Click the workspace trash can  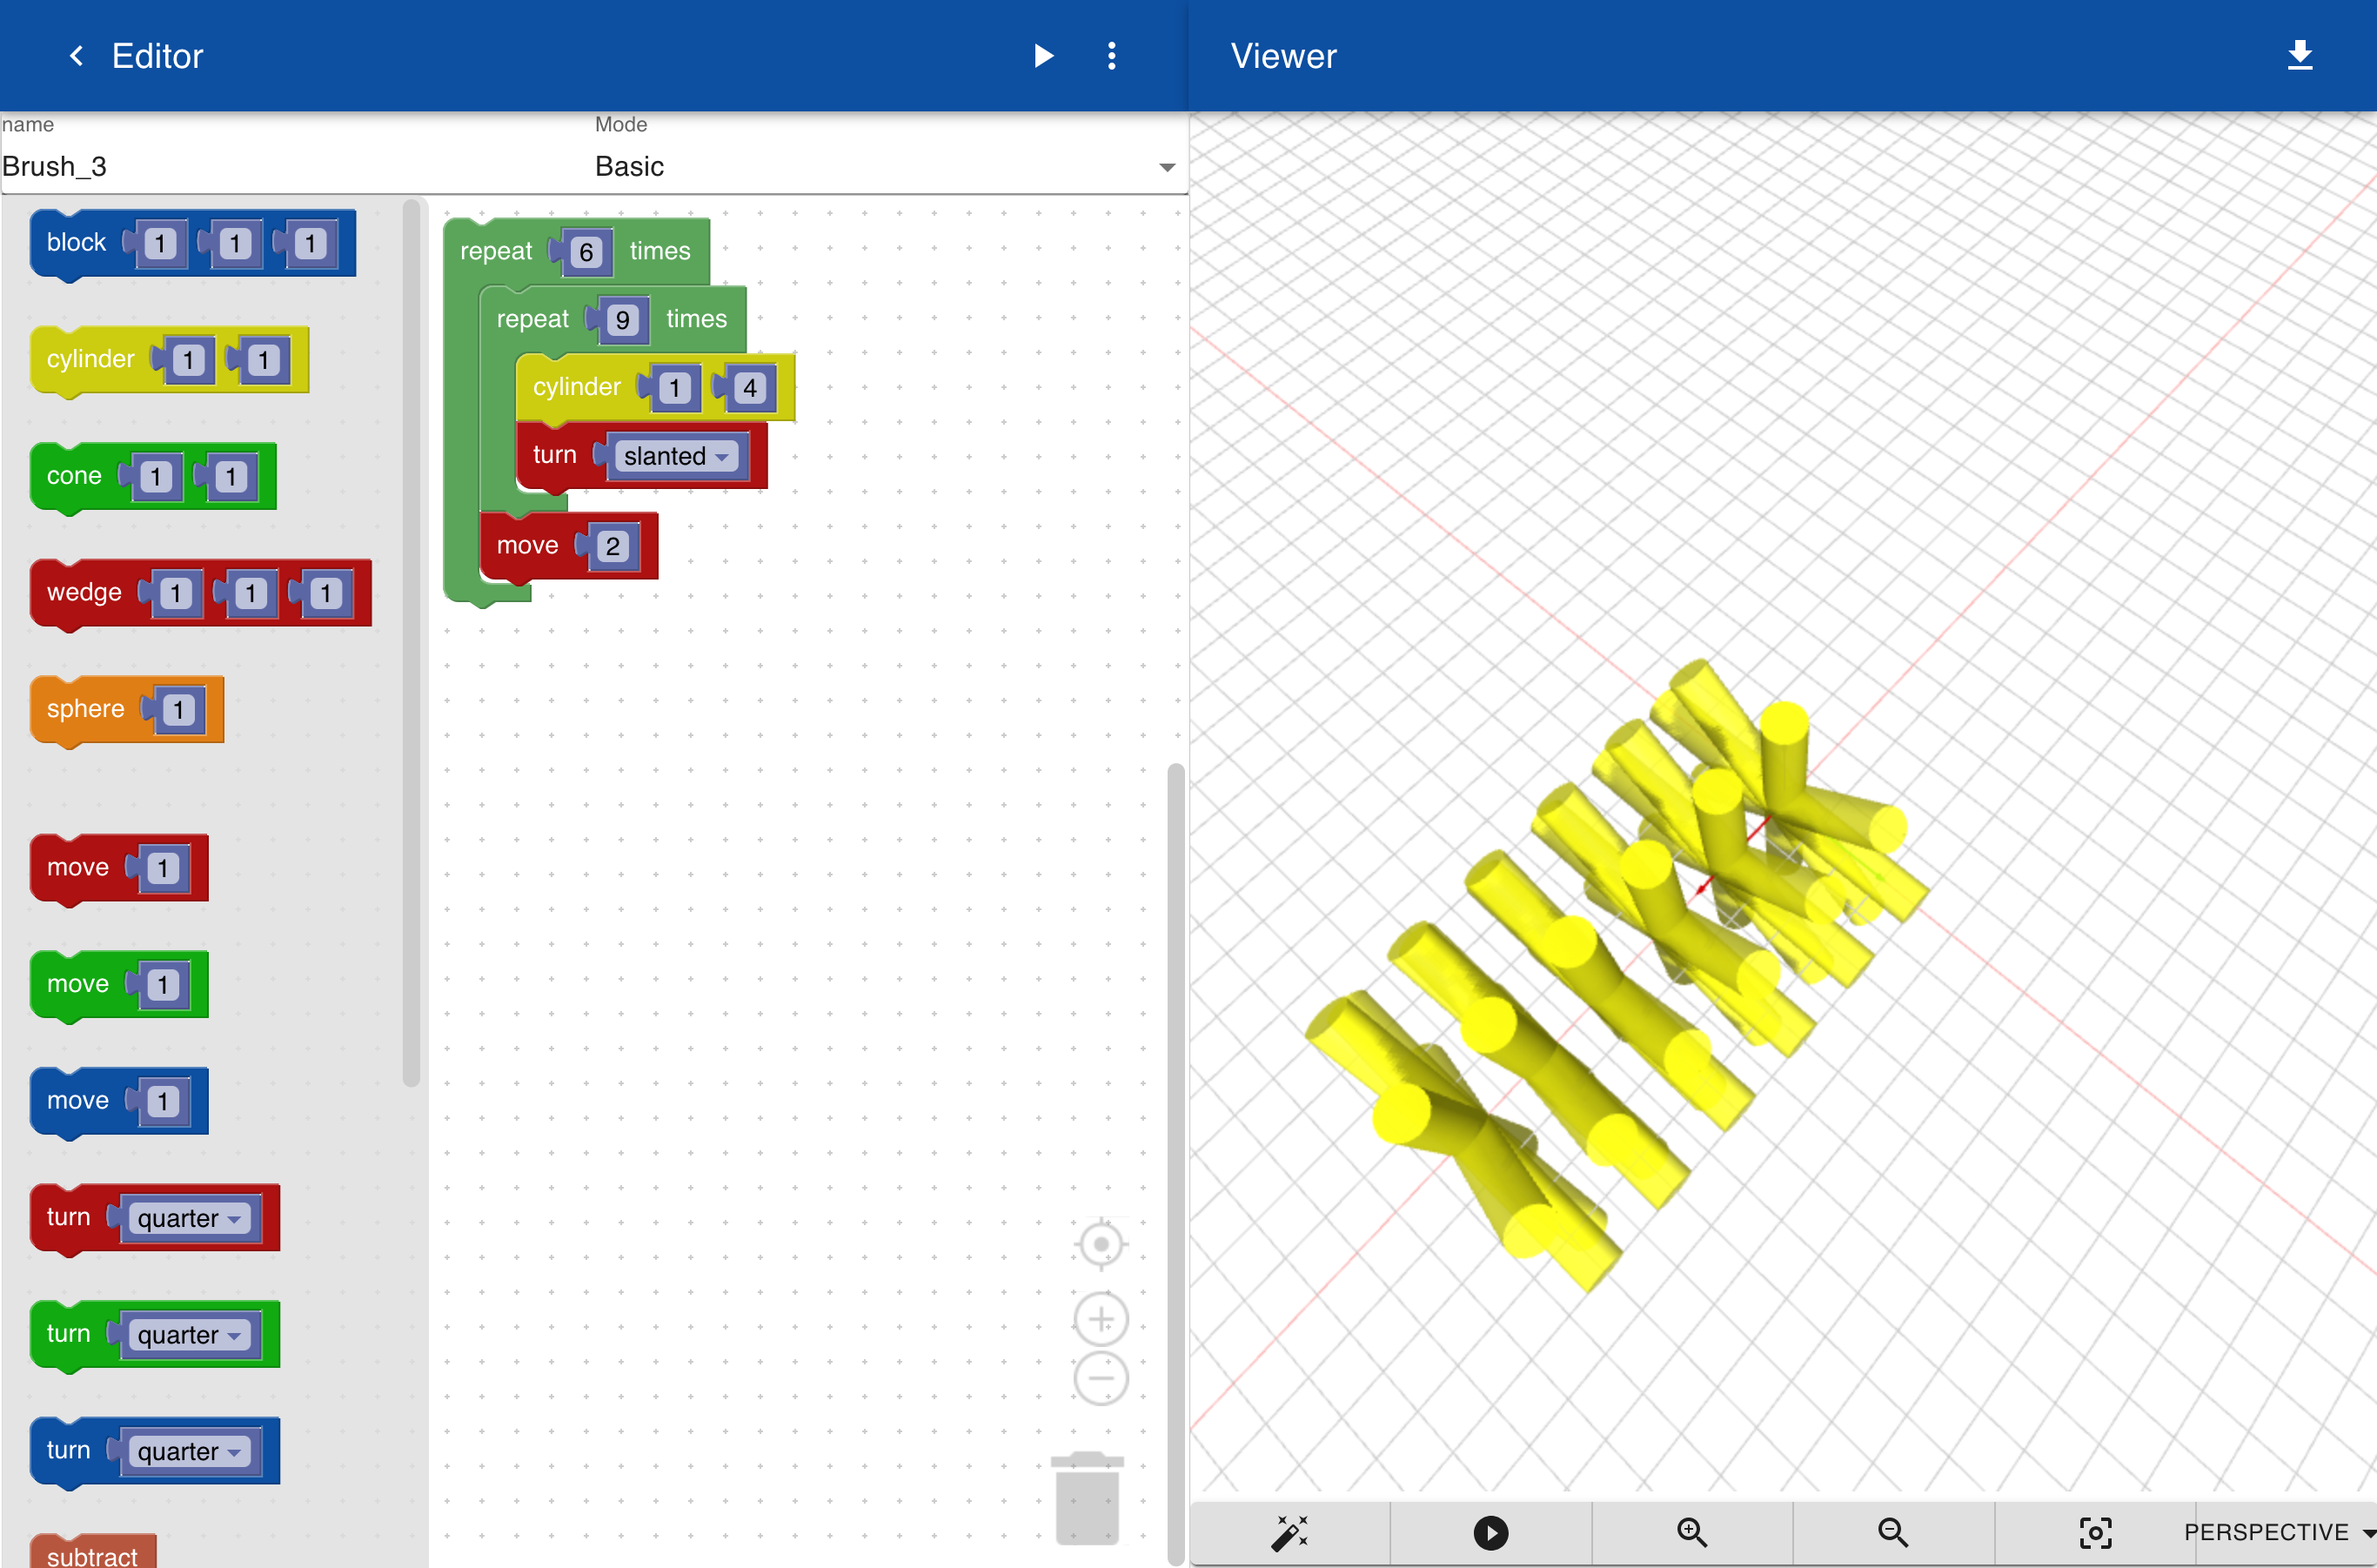pyautogui.click(x=1087, y=1498)
